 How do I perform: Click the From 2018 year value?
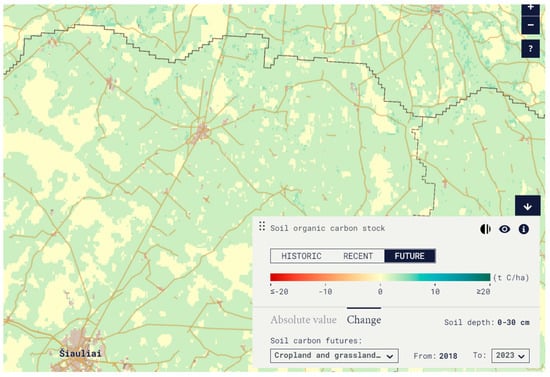pyautogui.click(x=448, y=356)
